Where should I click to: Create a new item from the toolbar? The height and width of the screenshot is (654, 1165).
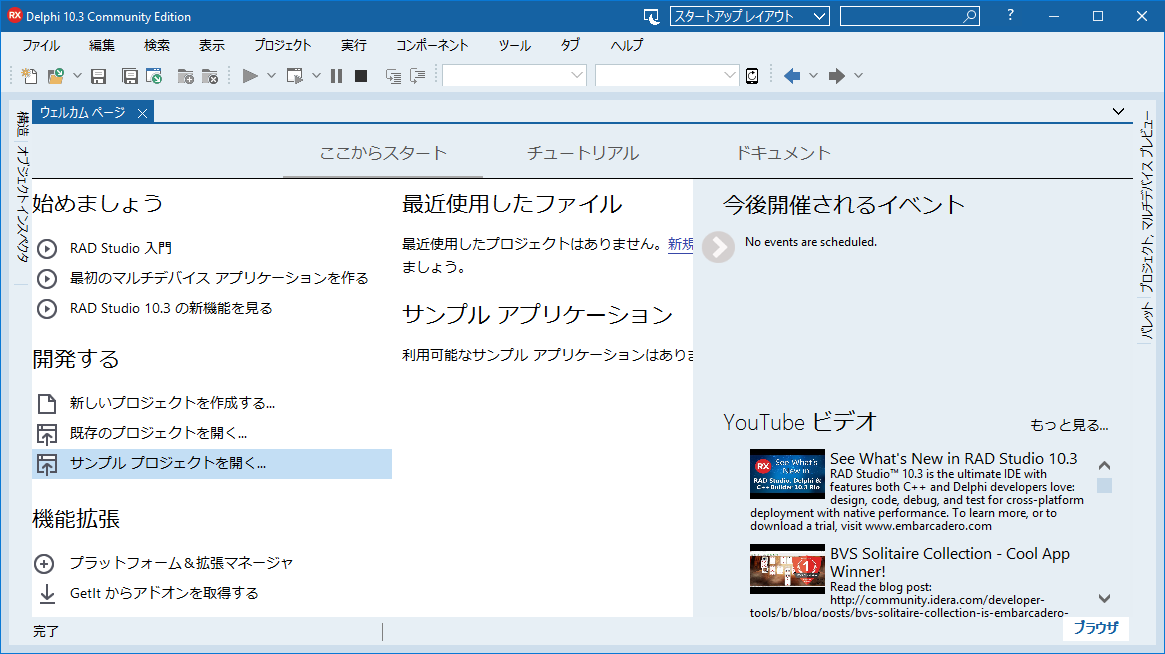pyautogui.click(x=29, y=75)
